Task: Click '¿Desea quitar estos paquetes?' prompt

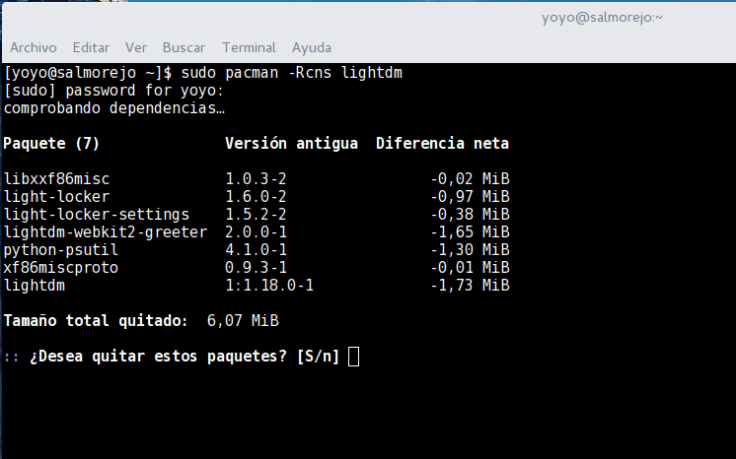Action: click(158, 357)
